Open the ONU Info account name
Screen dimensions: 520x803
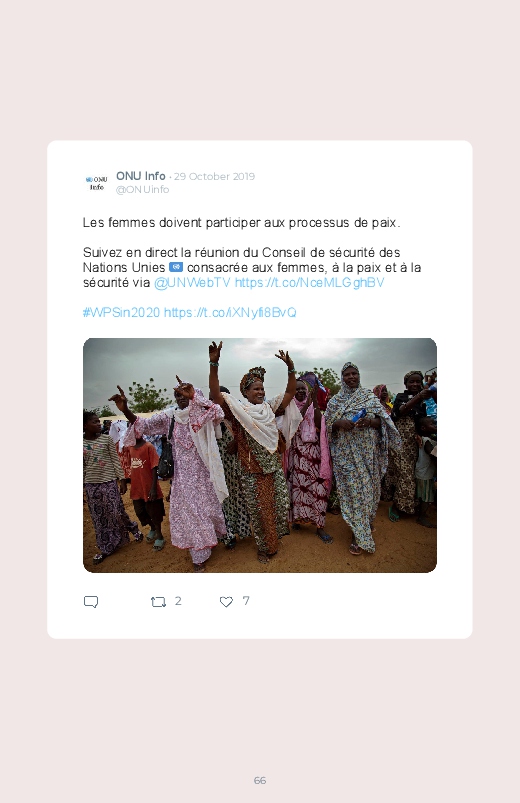pos(140,176)
